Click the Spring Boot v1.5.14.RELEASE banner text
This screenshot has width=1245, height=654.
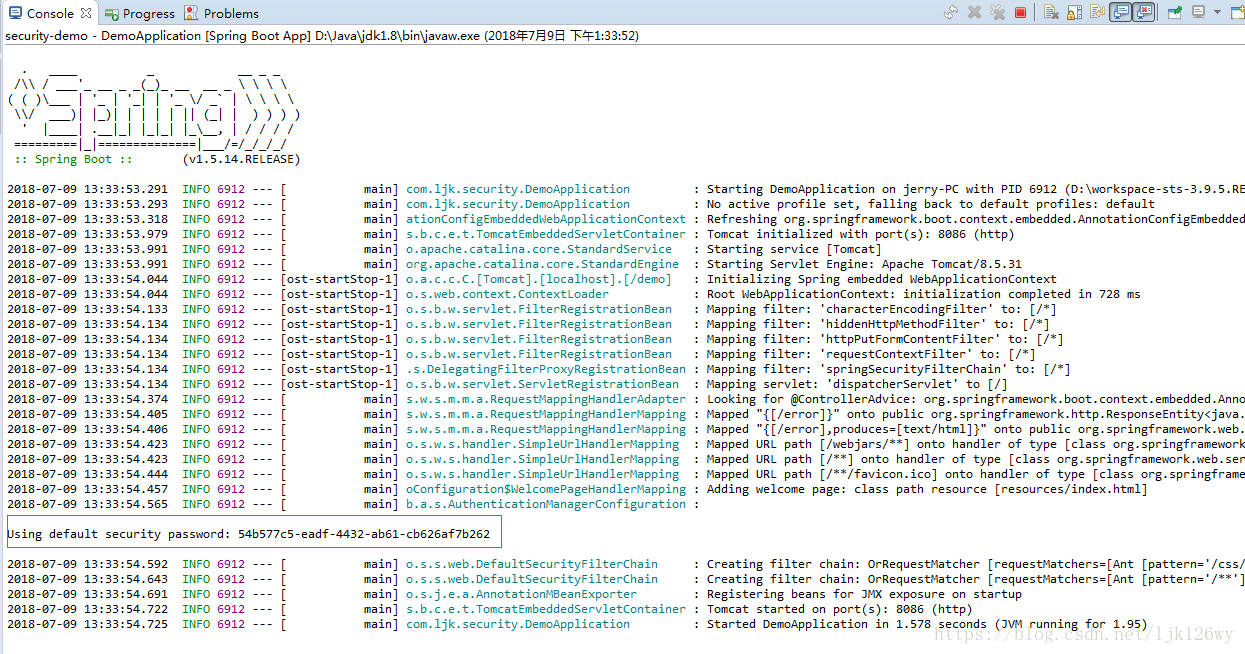157,159
